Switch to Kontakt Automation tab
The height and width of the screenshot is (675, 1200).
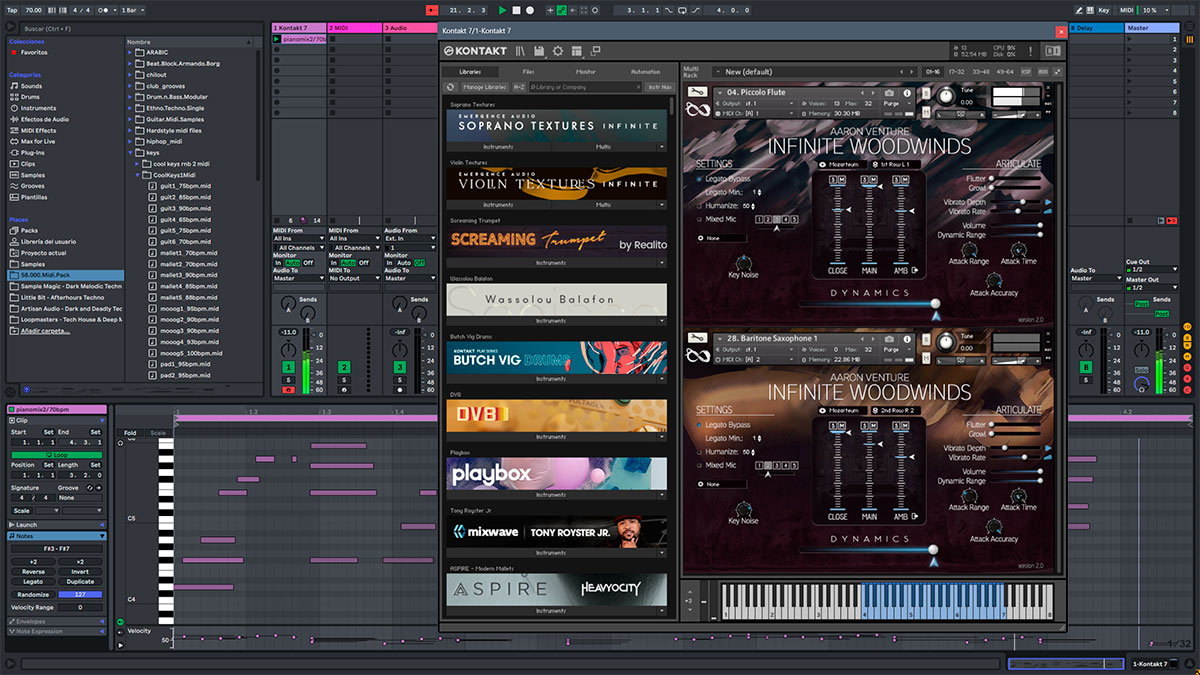645,72
